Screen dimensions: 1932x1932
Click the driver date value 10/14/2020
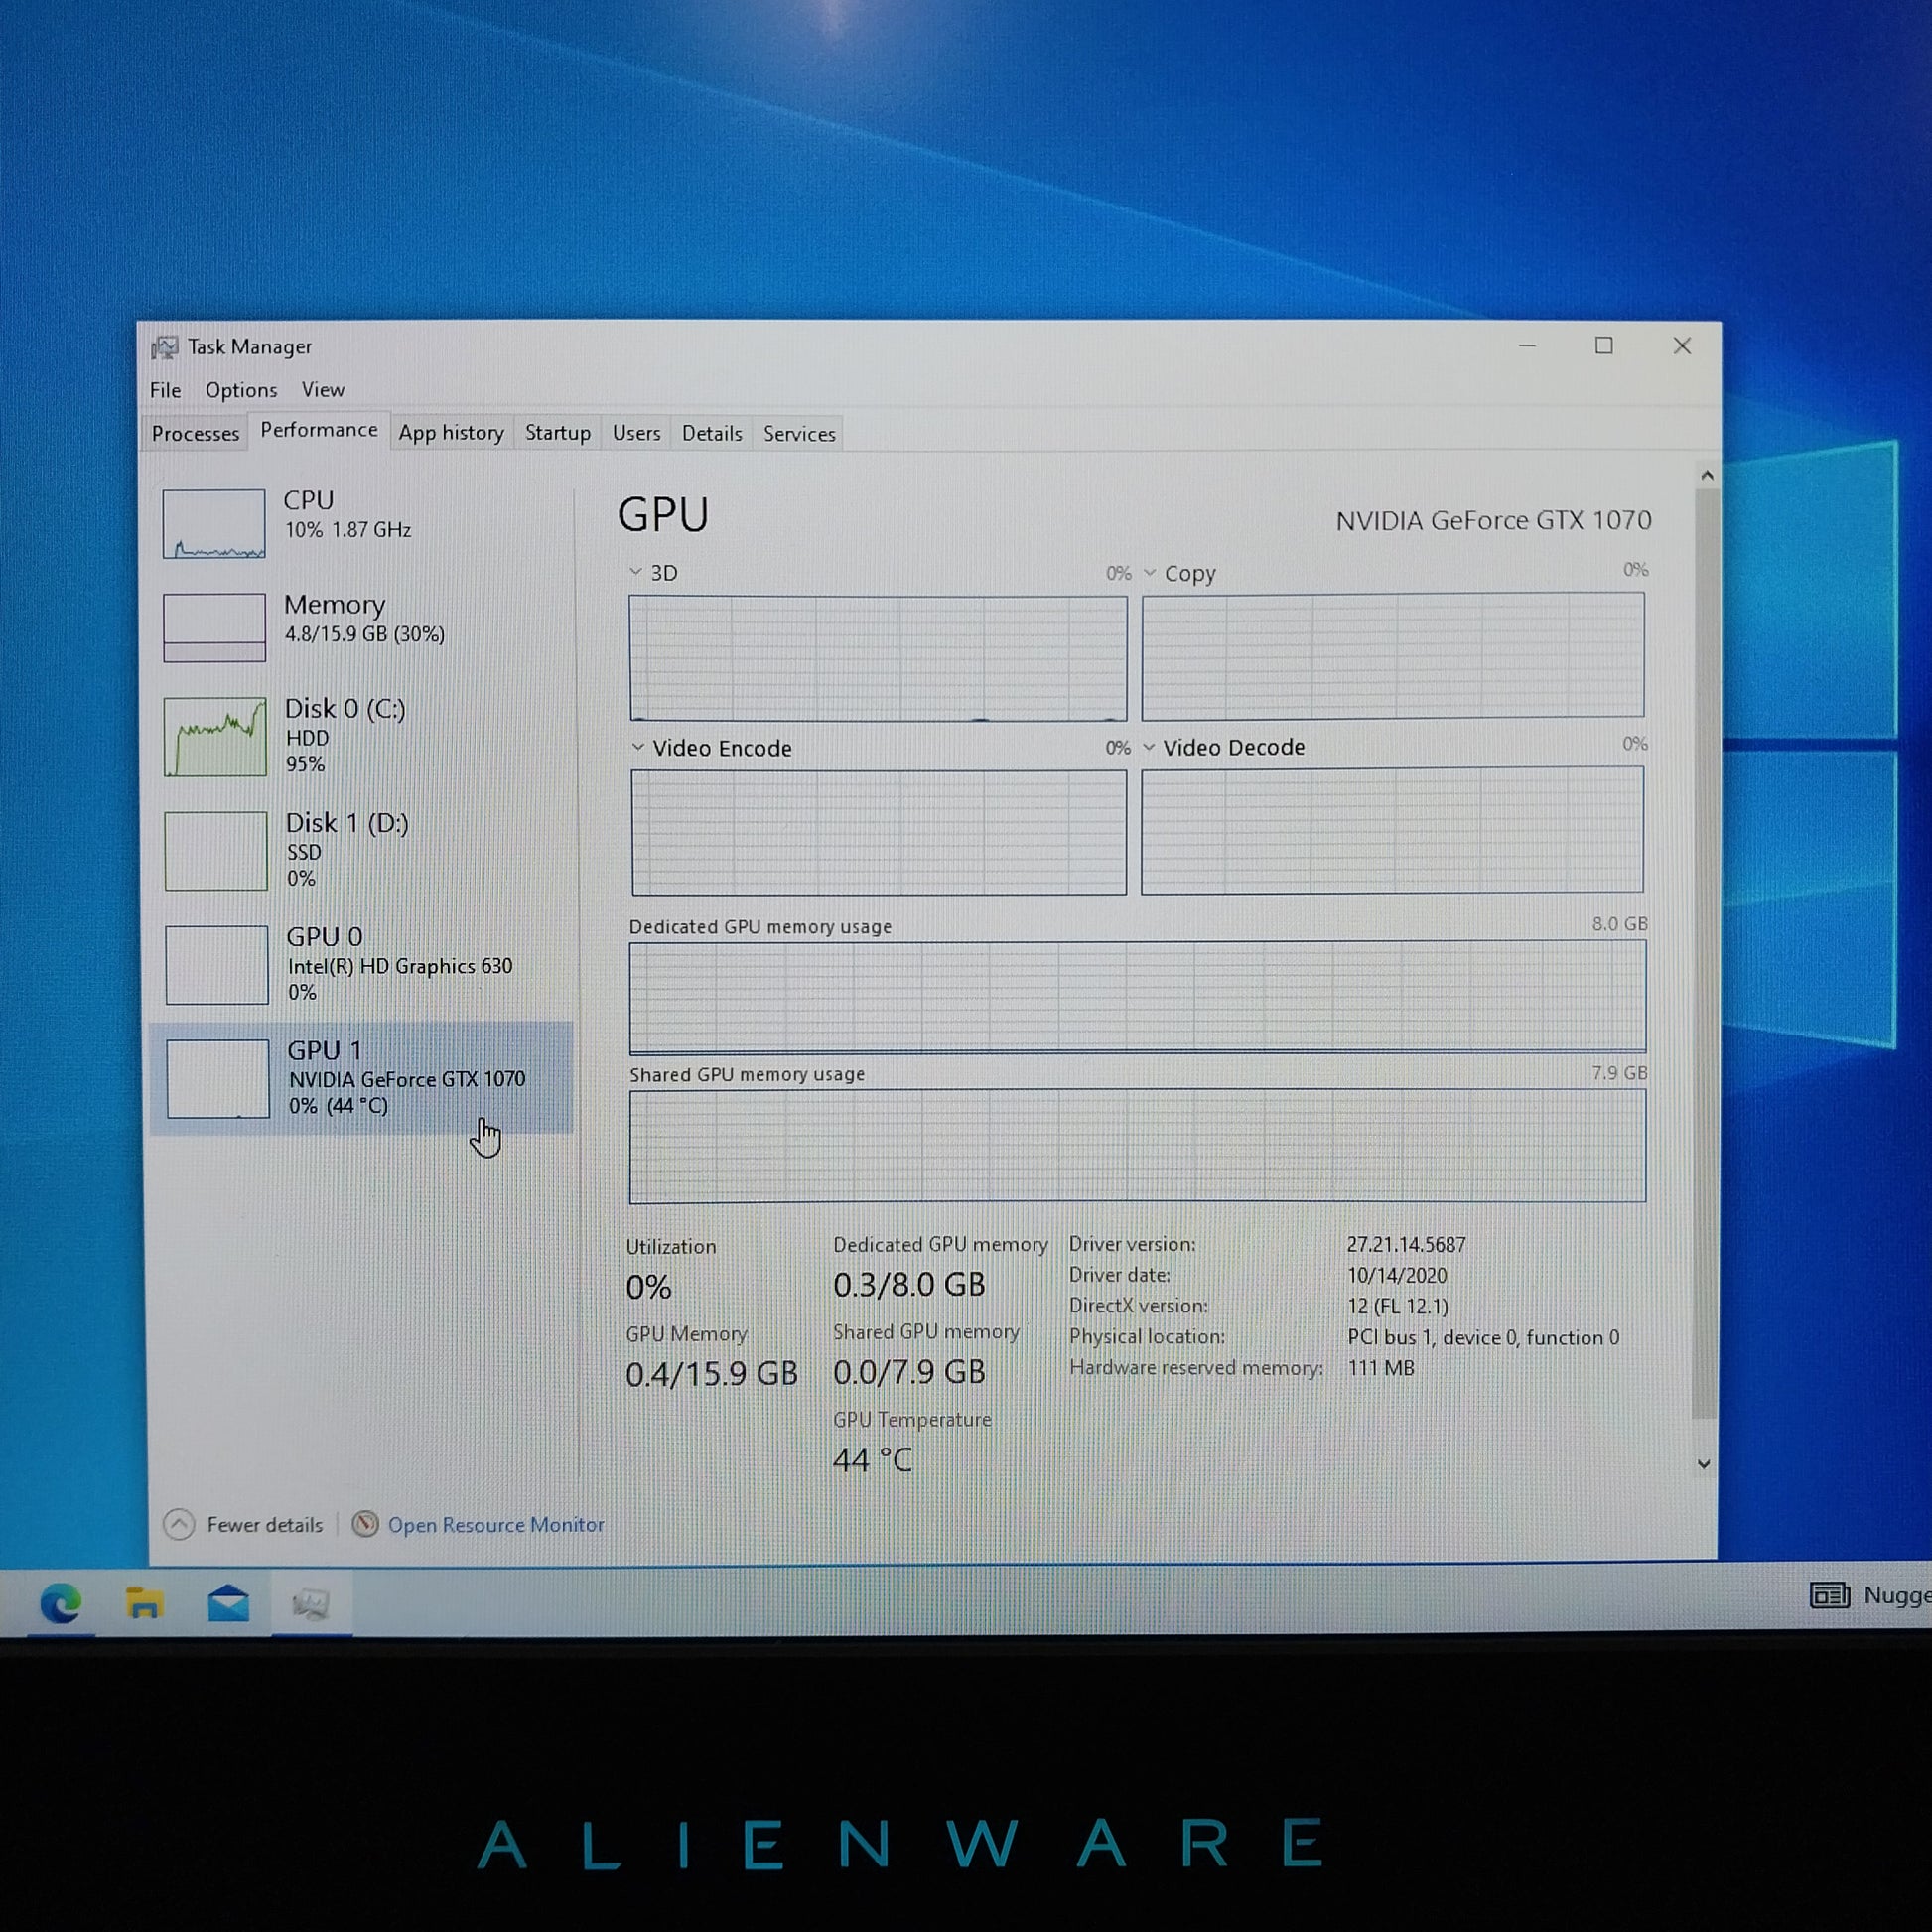1397,1276
